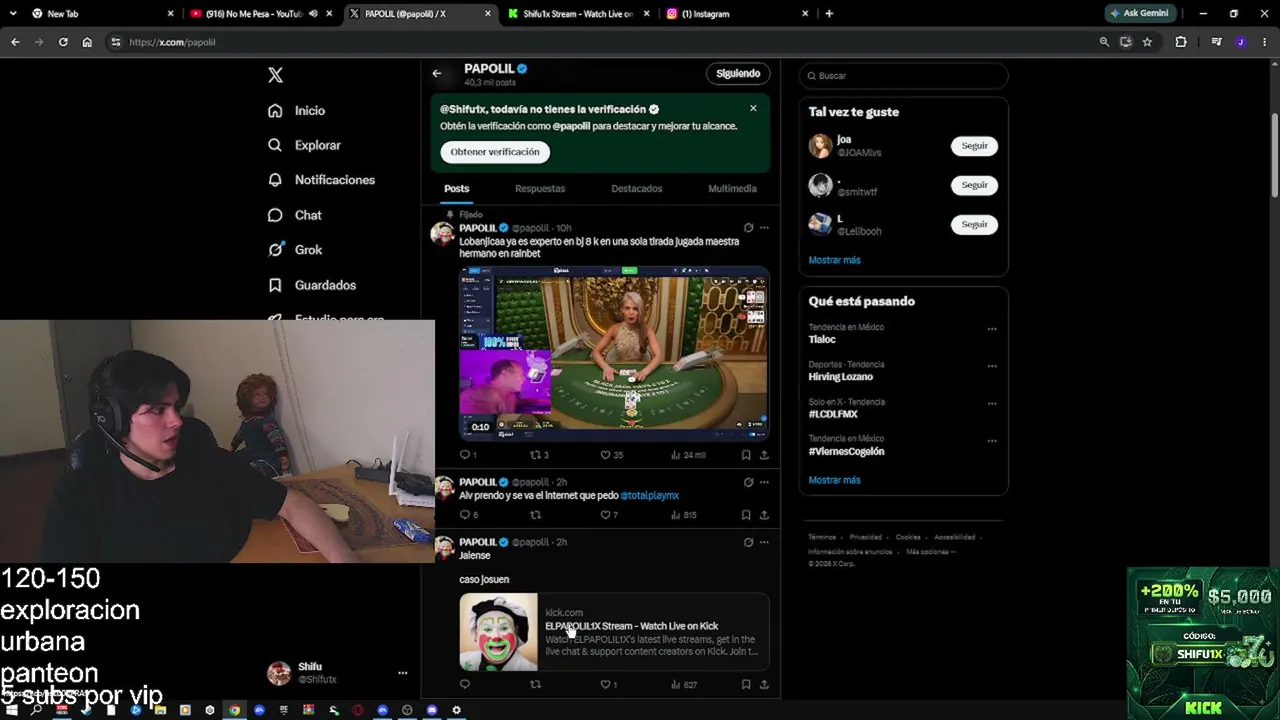Mute the YouTube tab audio icon
The image size is (1280, 720).
(313, 14)
